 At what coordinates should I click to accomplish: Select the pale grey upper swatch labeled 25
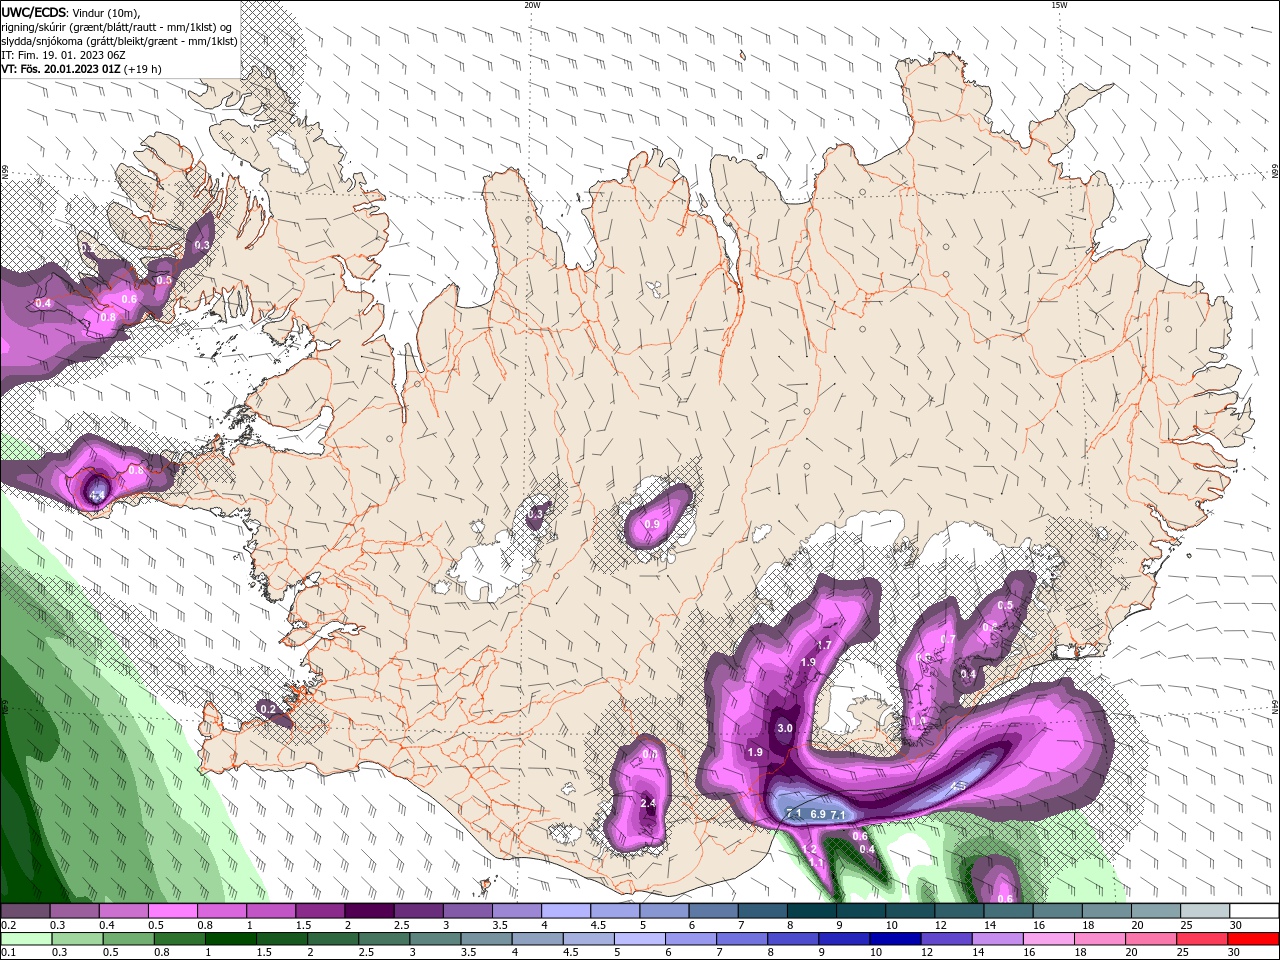pyautogui.click(x=1206, y=911)
